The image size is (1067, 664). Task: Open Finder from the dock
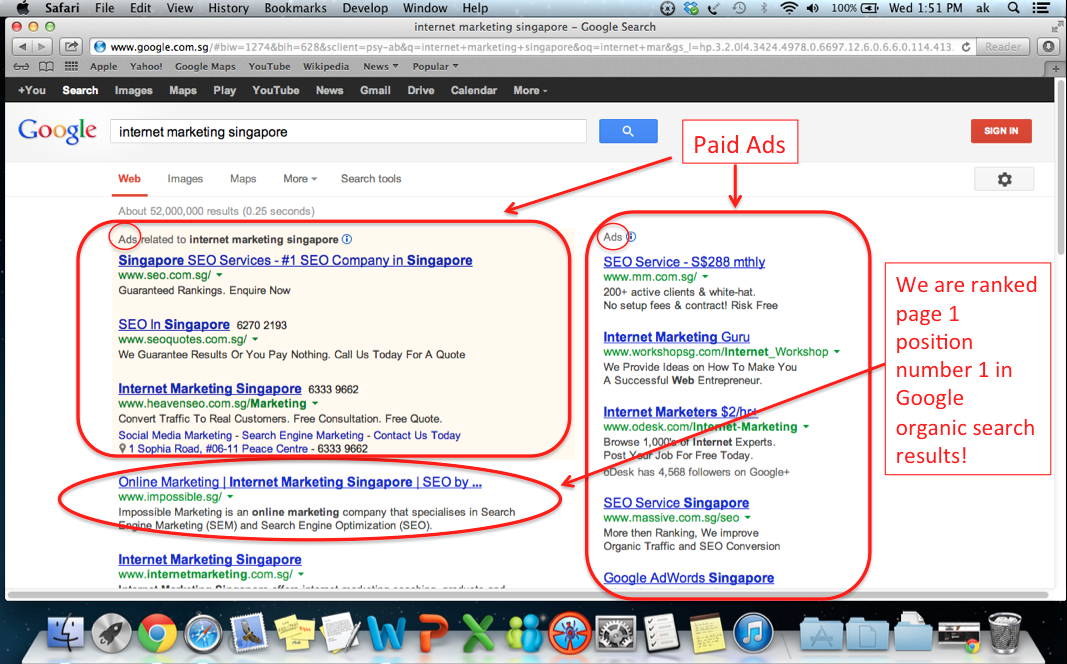click(x=65, y=633)
